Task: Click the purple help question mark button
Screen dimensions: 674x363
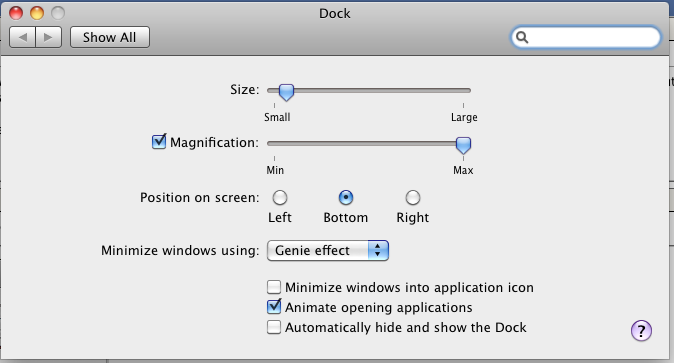Action: tap(641, 330)
